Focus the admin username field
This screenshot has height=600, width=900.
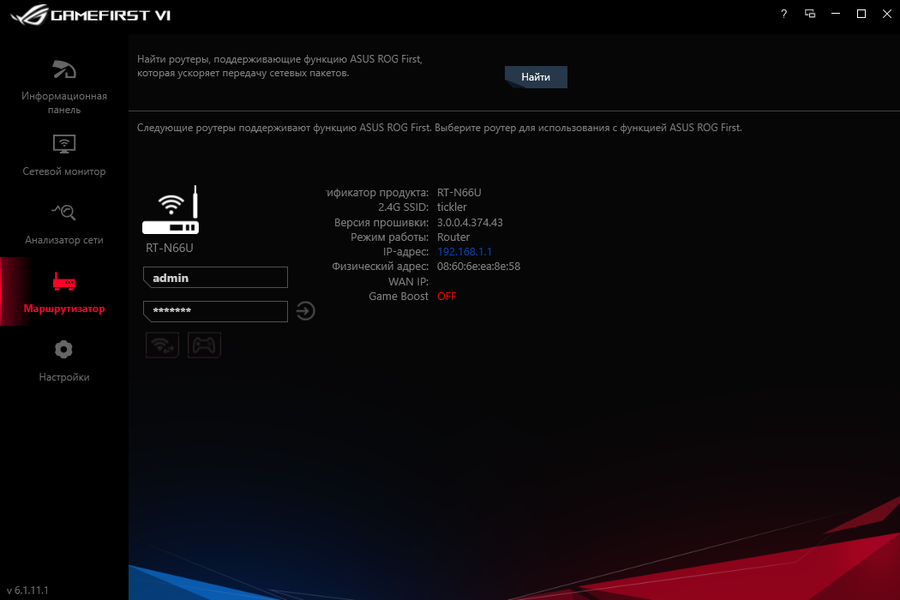click(x=215, y=277)
